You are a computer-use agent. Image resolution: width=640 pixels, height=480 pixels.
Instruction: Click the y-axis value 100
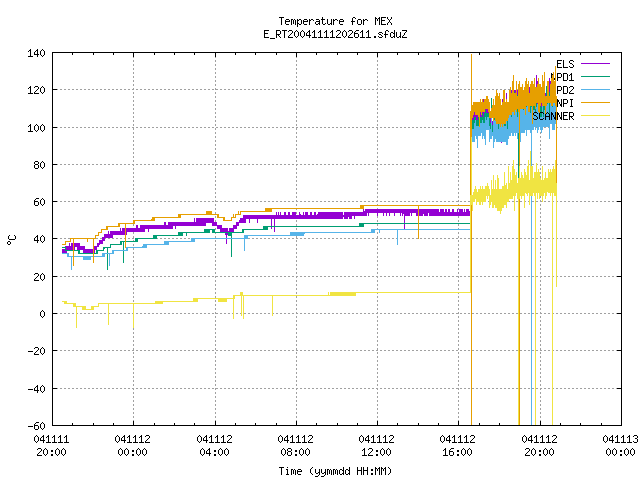point(36,128)
